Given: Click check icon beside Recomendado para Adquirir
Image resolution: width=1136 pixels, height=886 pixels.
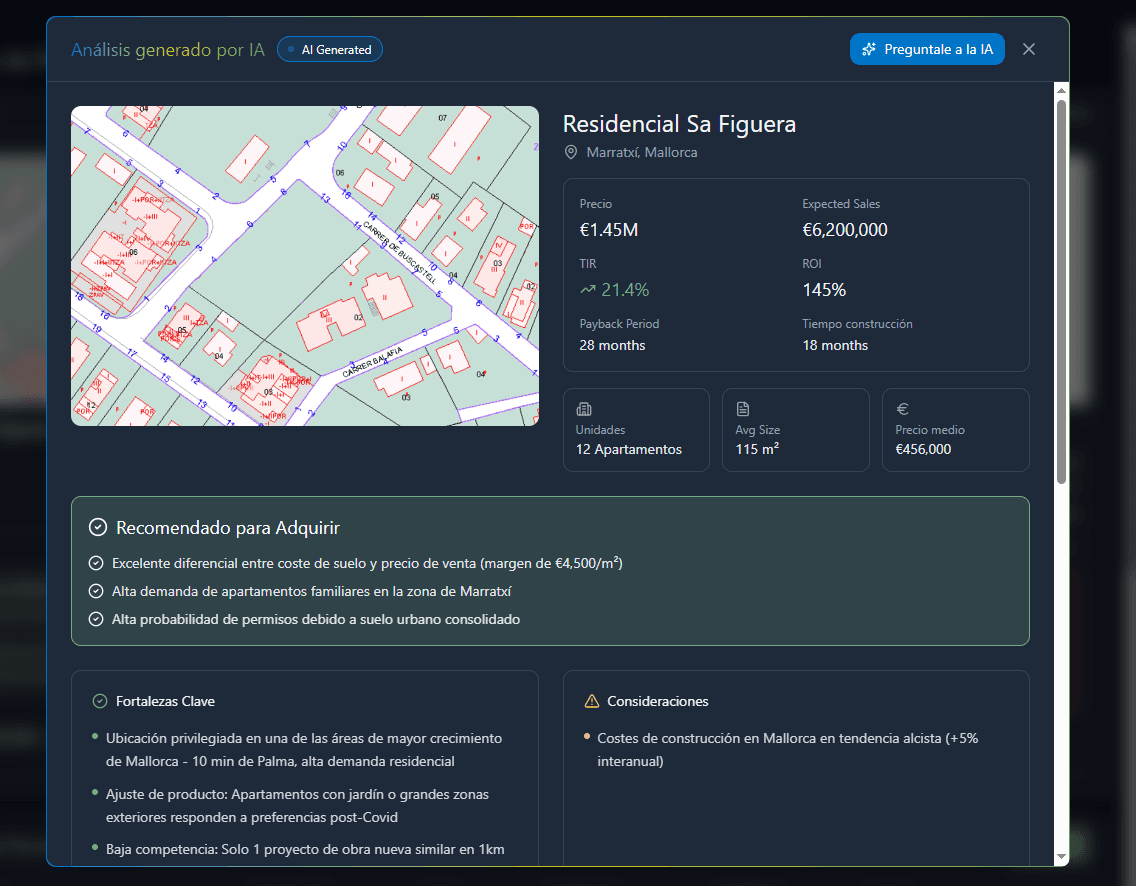Looking at the screenshot, I should [98, 527].
